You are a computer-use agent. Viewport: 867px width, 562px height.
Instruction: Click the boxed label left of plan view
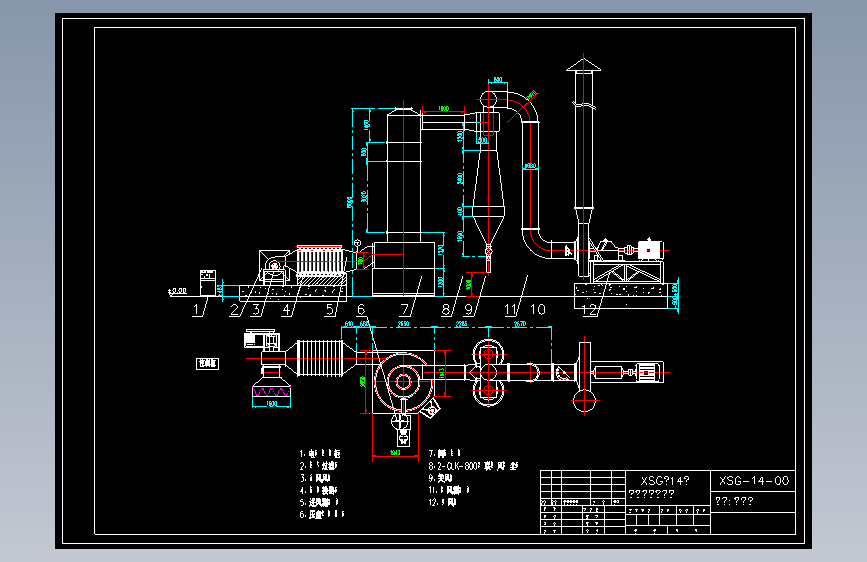[207, 363]
